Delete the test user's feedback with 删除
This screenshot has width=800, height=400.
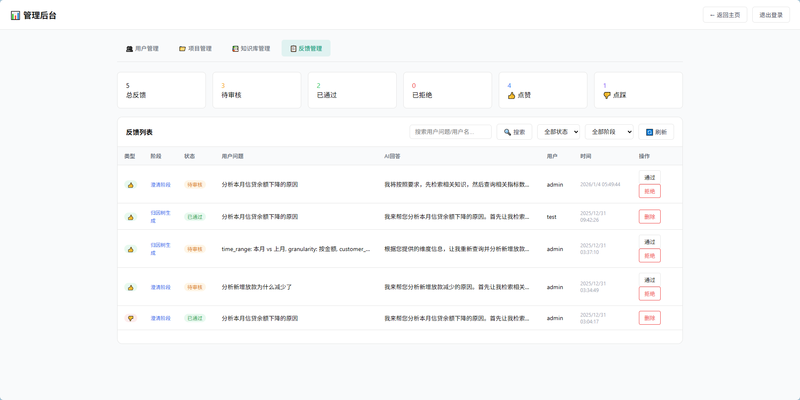[650, 217]
